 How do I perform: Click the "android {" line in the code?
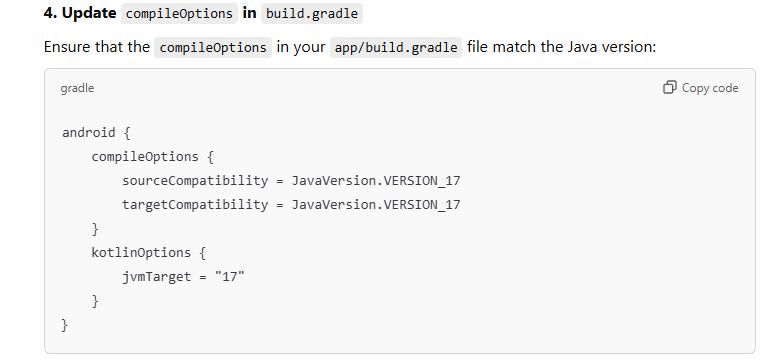click(96, 133)
